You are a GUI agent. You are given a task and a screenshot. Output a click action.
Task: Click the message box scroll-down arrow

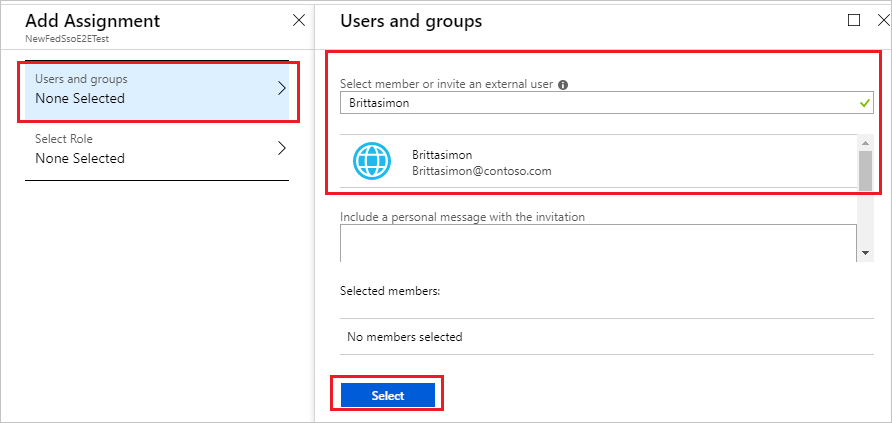coord(865,254)
